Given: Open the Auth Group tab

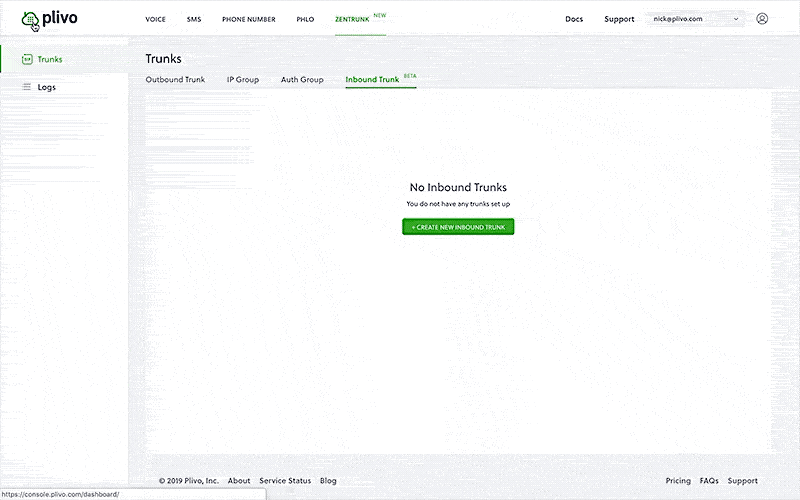Looking at the screenshot, I should click(x=302, y=79).
